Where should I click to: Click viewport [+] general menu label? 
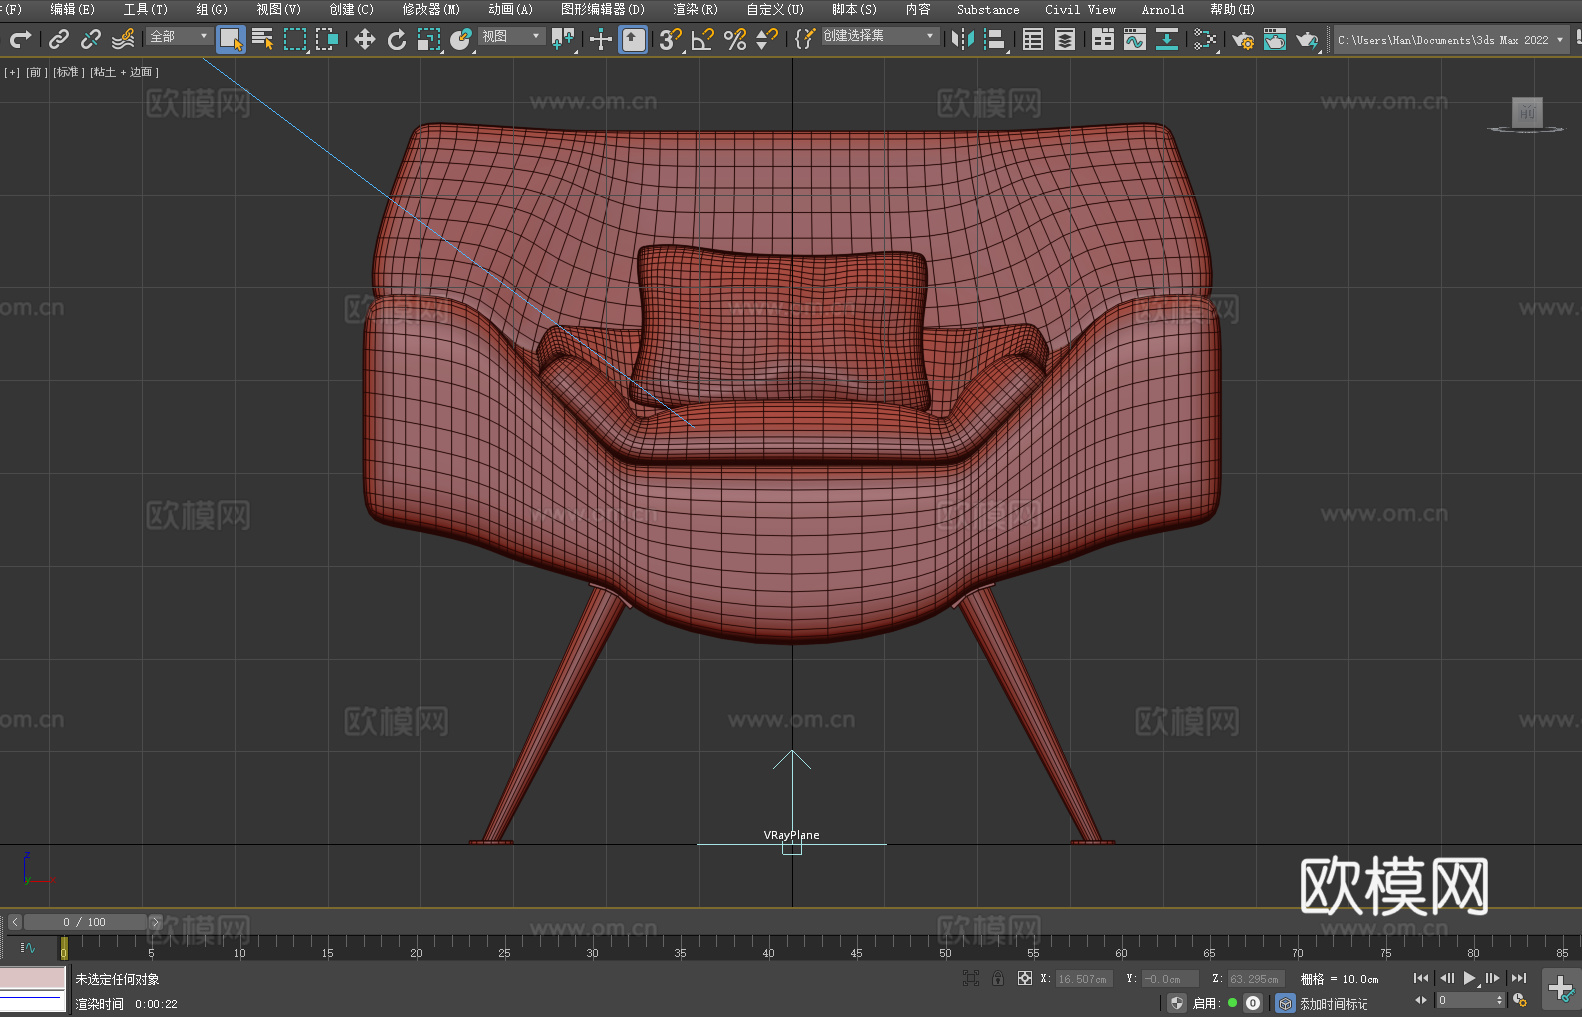pyautogui.click(x=12, y=72)
